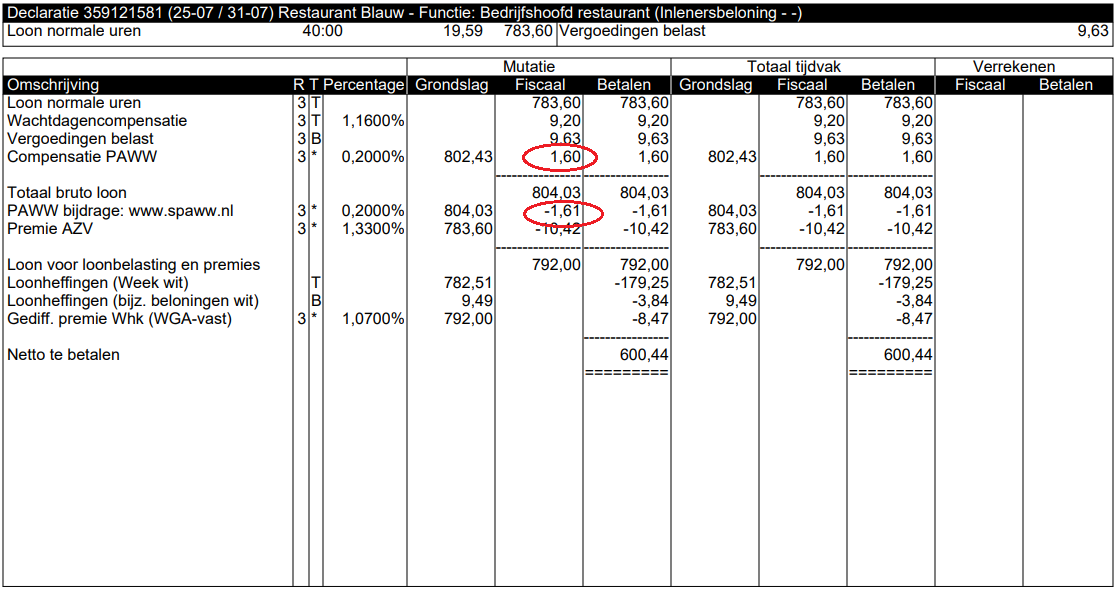Click the 40:00 hours value
Image resolution: width=1116 pixels, height=590 pixels.
tap(322, 31)
